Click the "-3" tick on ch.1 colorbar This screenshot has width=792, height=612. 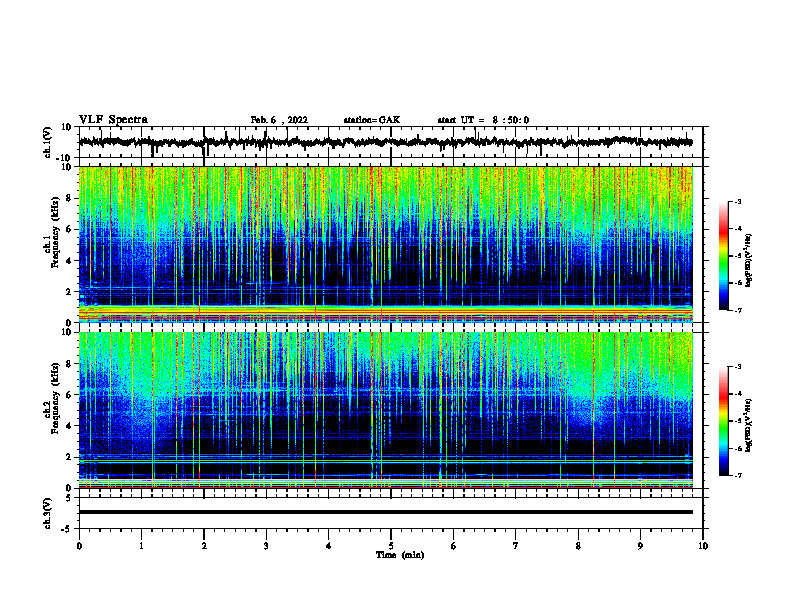738,201
